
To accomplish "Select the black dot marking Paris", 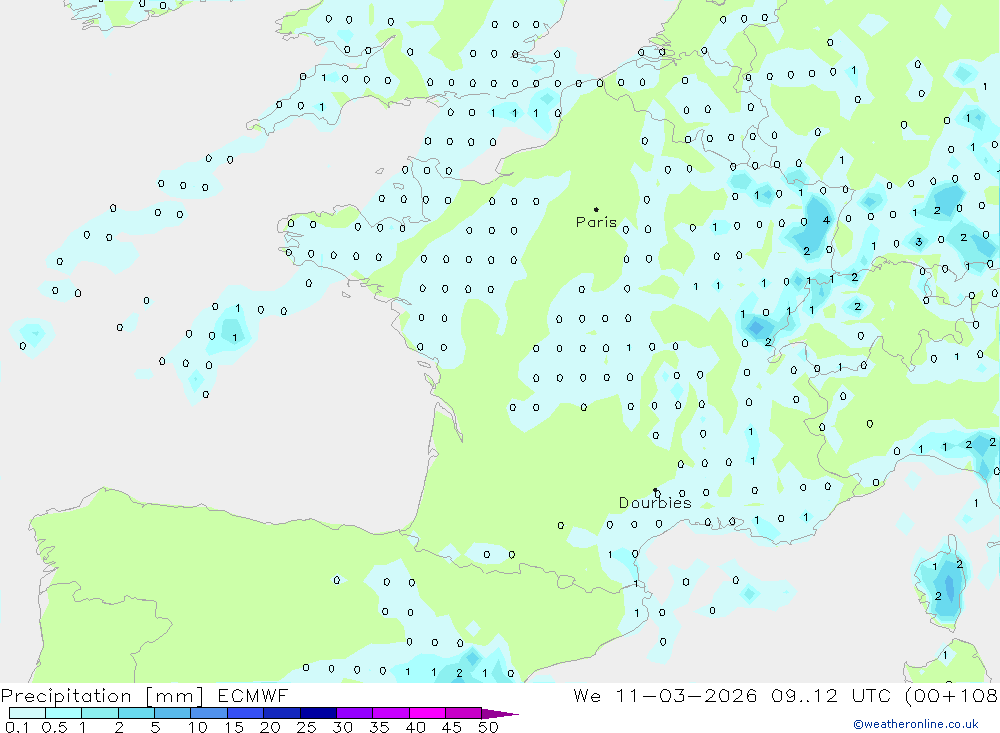I will (x=596, y=209).
